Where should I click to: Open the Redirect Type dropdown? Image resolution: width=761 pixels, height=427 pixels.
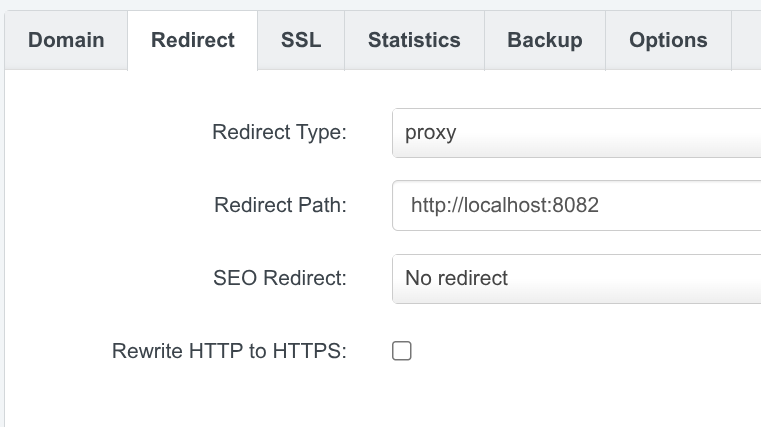[x=576, y=133]
